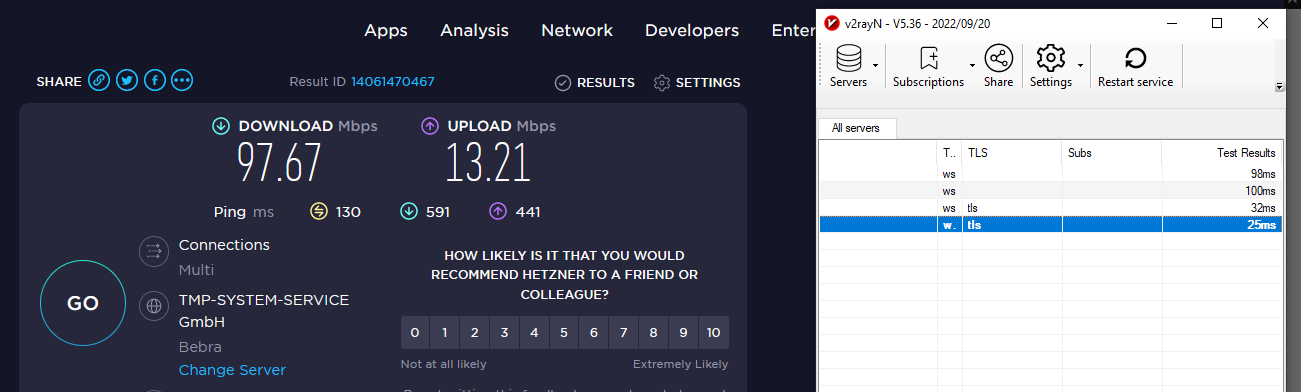Share result on Twitter icon

[x=126, y=81]
